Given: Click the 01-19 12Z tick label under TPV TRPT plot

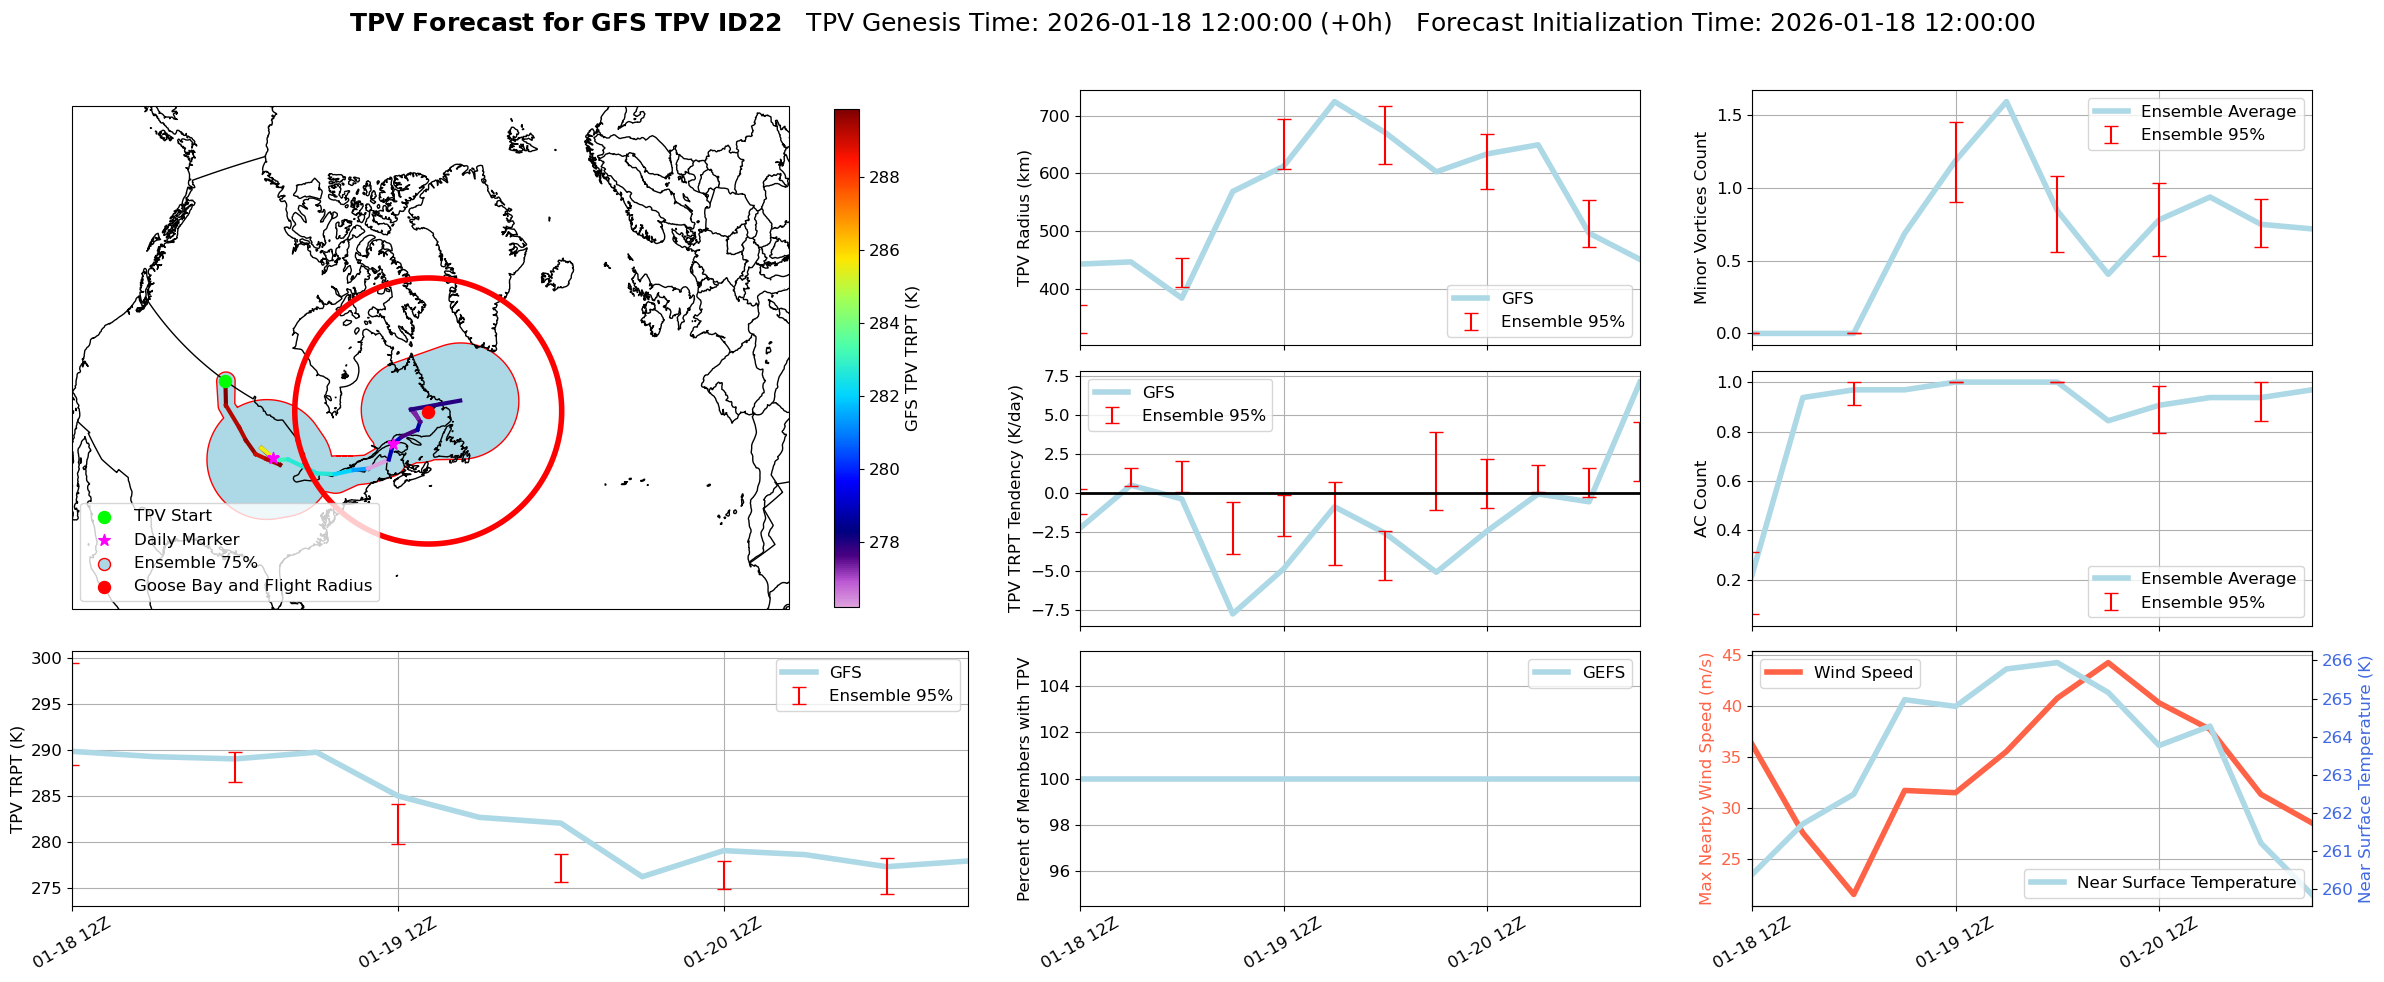Looking at the screenshot, I should [x=397, y=943].
